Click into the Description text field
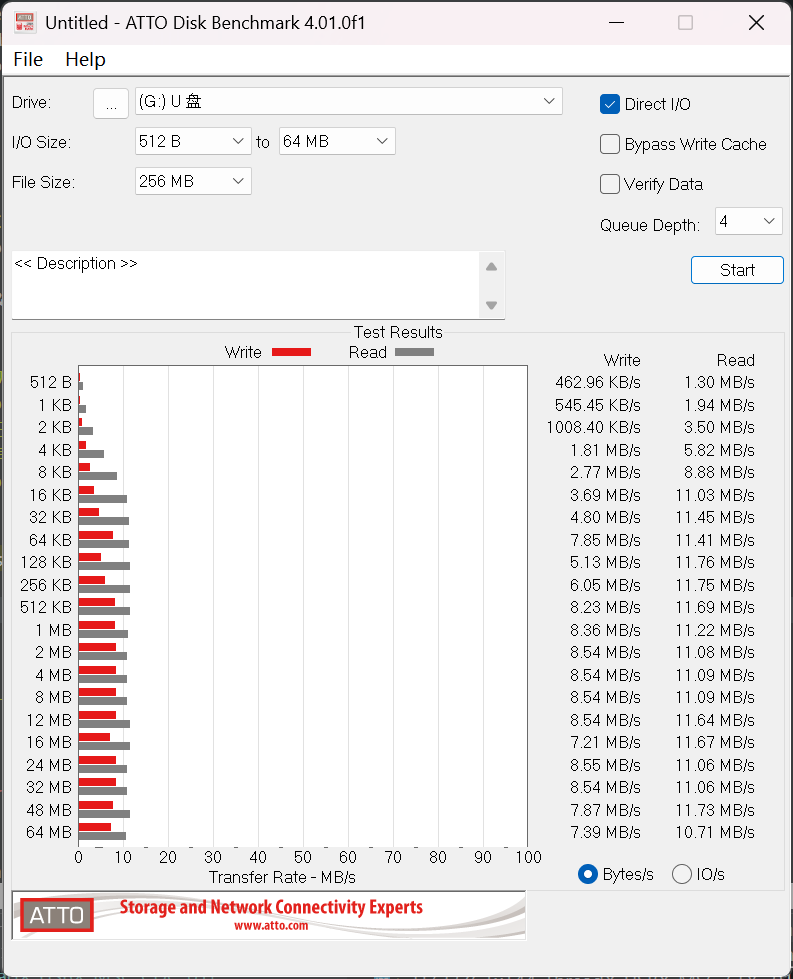 click(245, 285)
